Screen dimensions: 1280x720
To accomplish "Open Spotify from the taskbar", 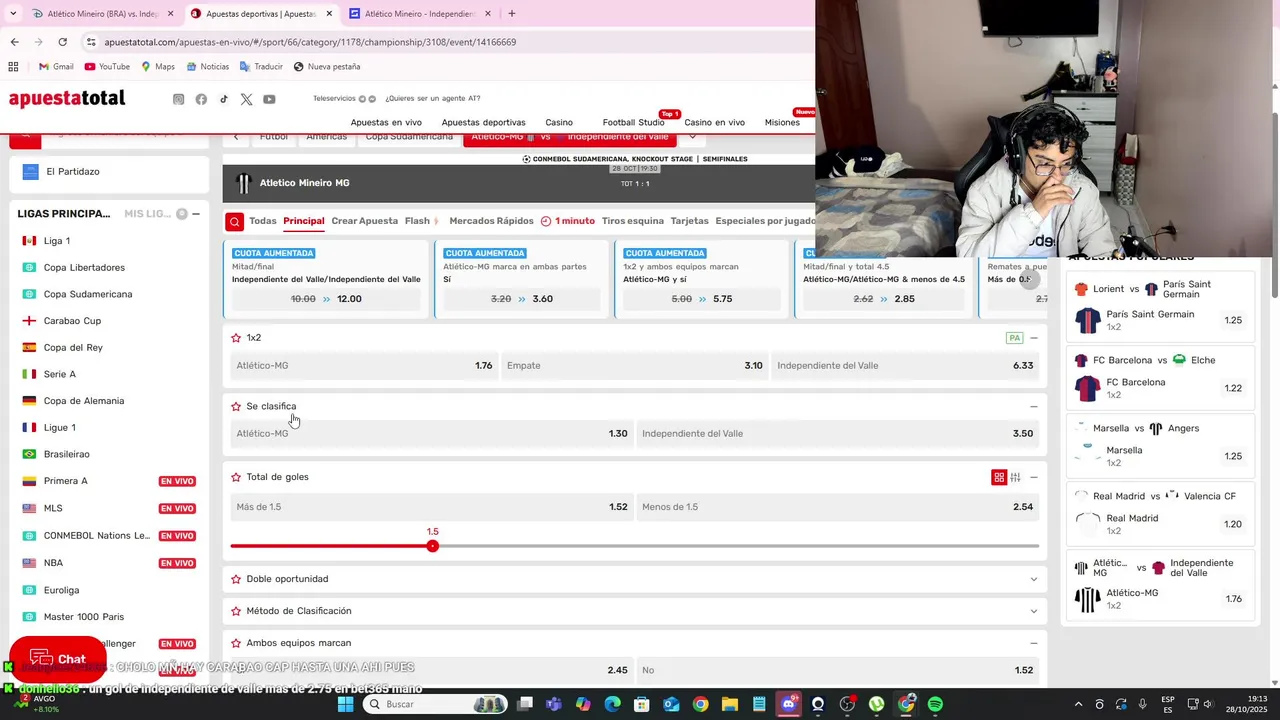I will 935,704.
